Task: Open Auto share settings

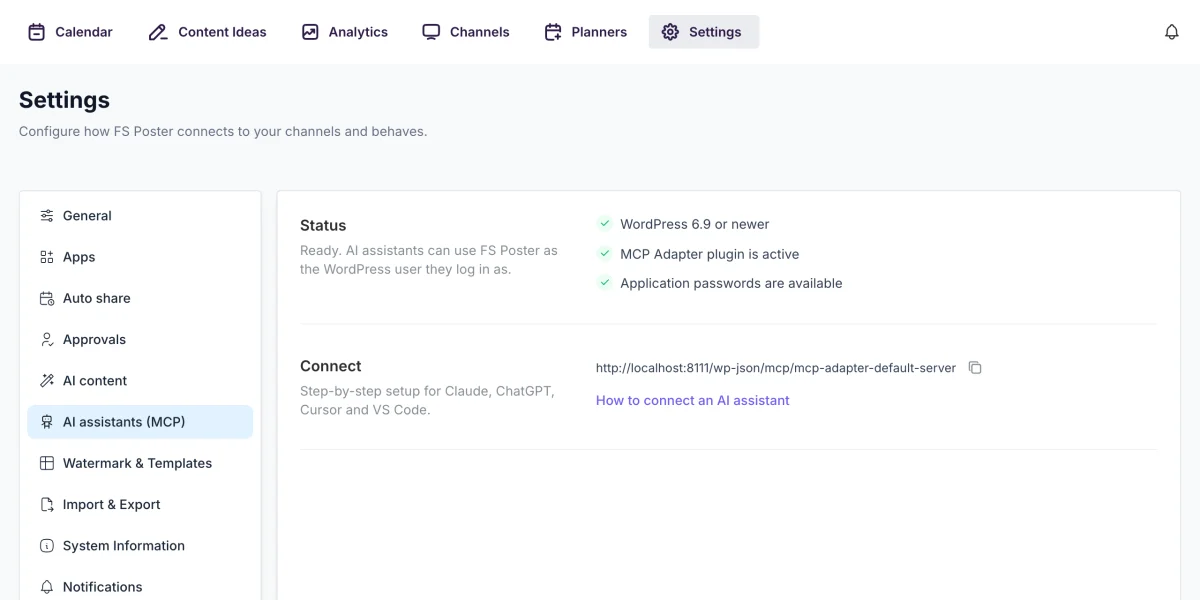Action: point(140,298)
